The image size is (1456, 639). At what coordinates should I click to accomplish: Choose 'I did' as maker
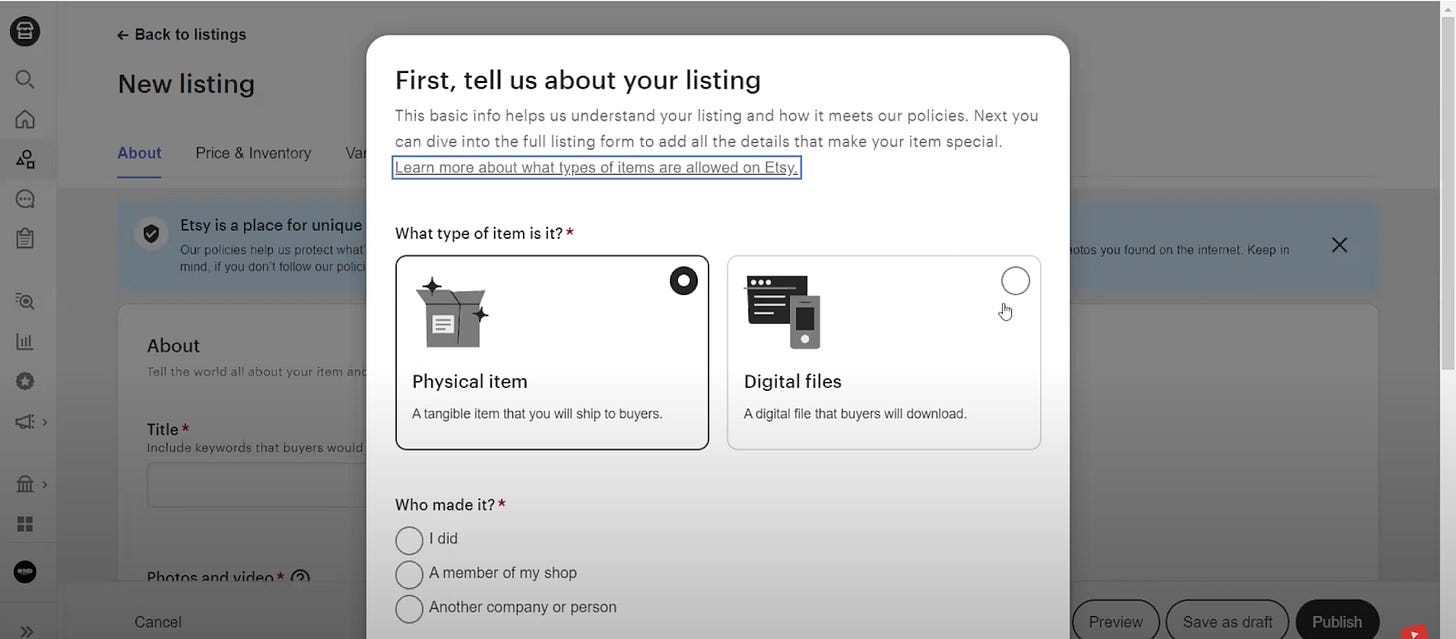coord(409,540)
